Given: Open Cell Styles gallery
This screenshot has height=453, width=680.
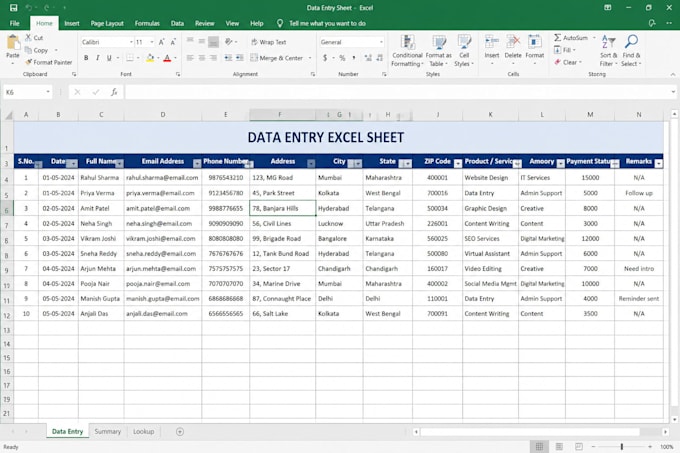Looking at the screenshot, I should [464, 51].
